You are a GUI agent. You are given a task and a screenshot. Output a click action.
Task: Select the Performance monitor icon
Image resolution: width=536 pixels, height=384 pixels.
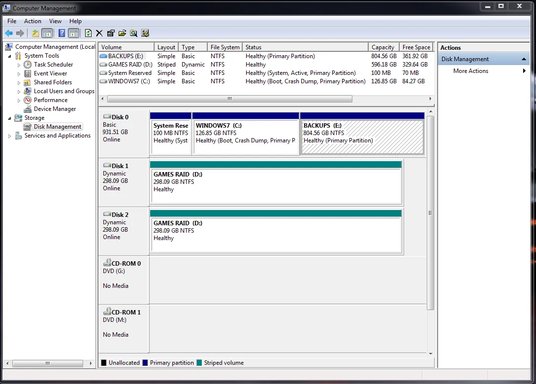click(28, 100)
